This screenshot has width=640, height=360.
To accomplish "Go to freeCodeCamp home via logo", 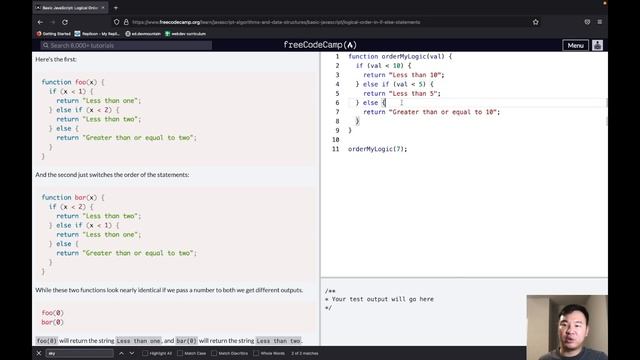I will pyautogui.click(x=320, y=45).
